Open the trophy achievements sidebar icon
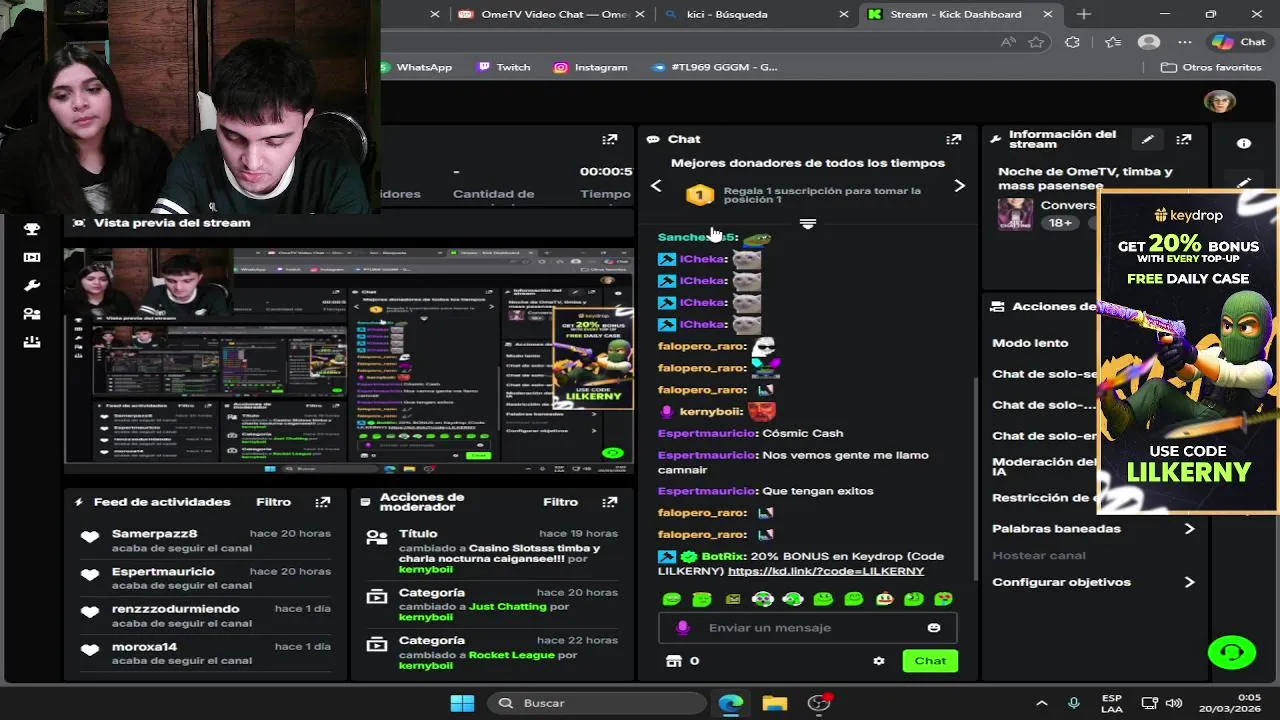 click(32, 229)
